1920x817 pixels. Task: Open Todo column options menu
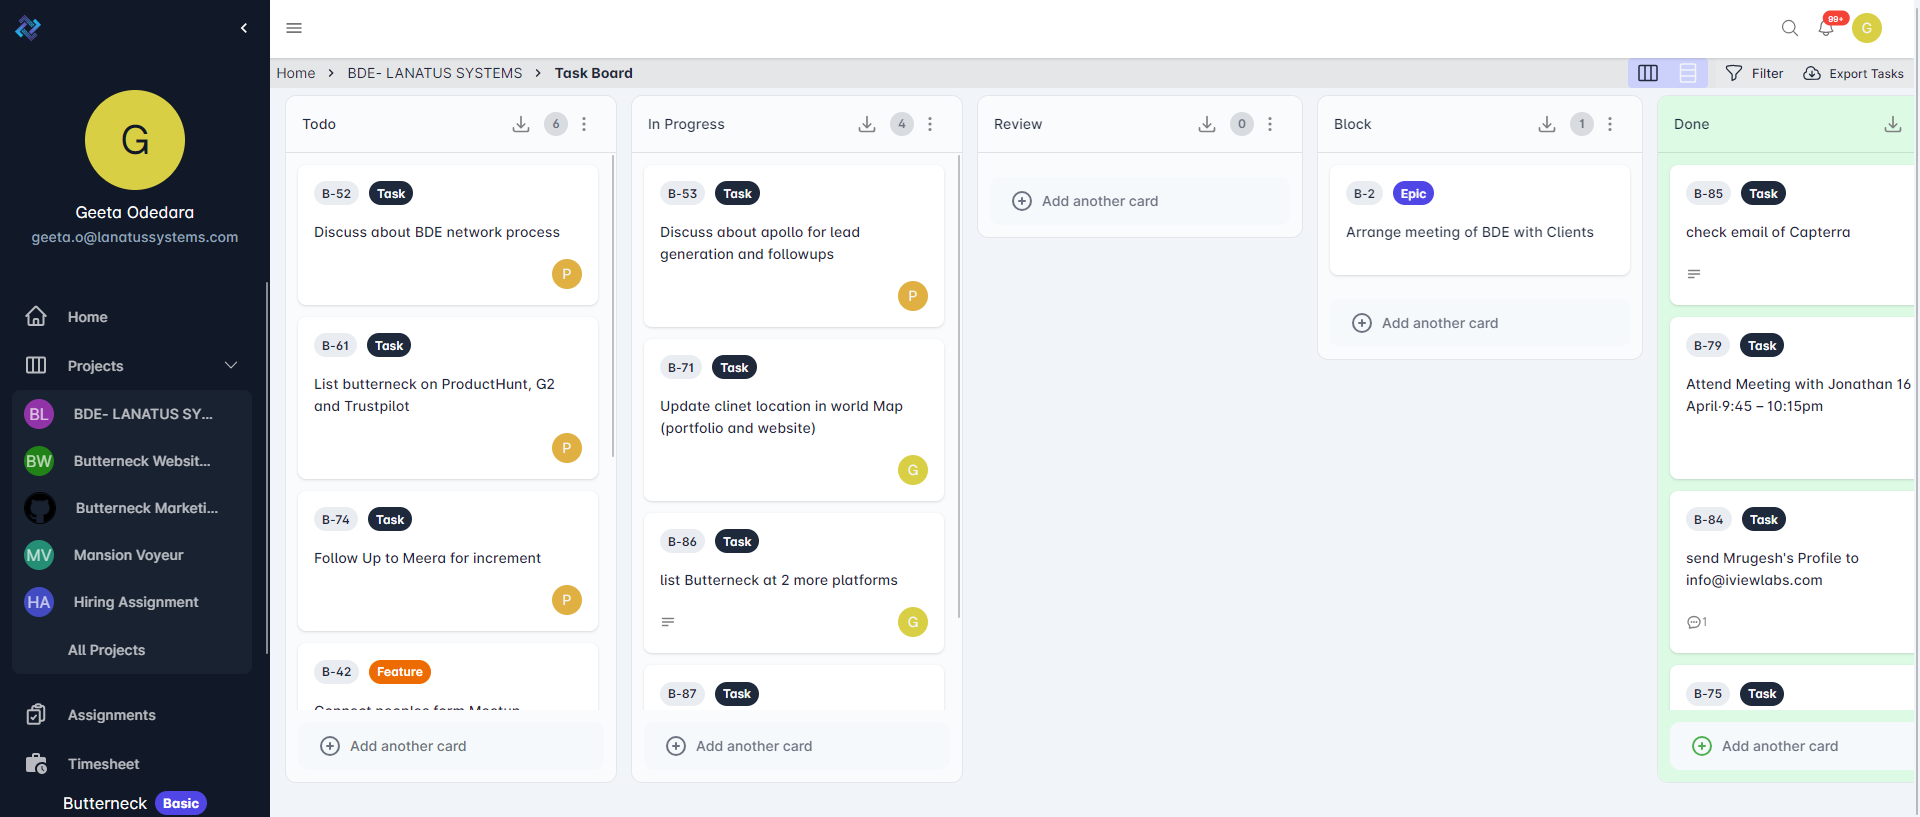(584, 124)
